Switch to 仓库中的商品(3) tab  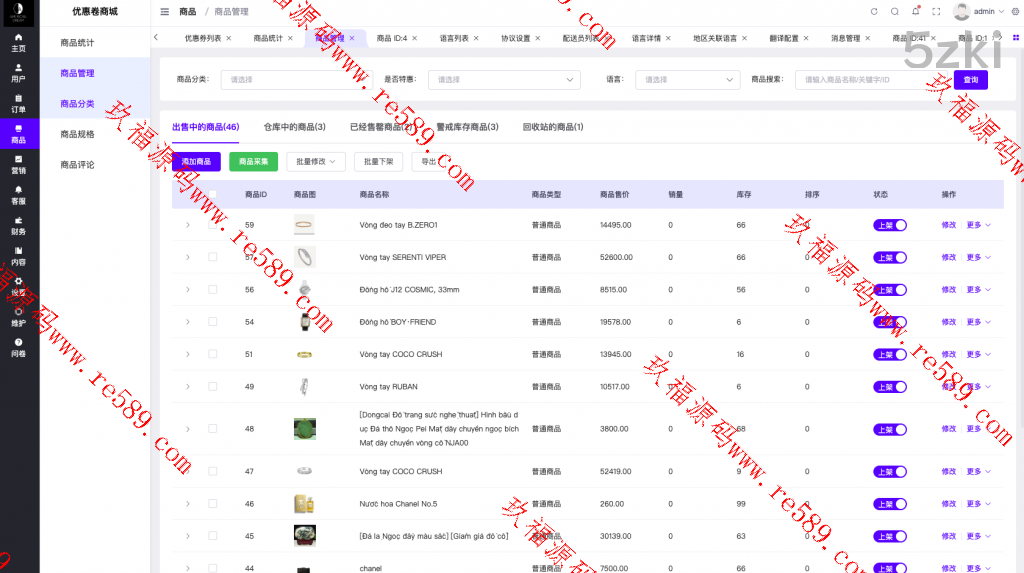click(x=294, y=127)
